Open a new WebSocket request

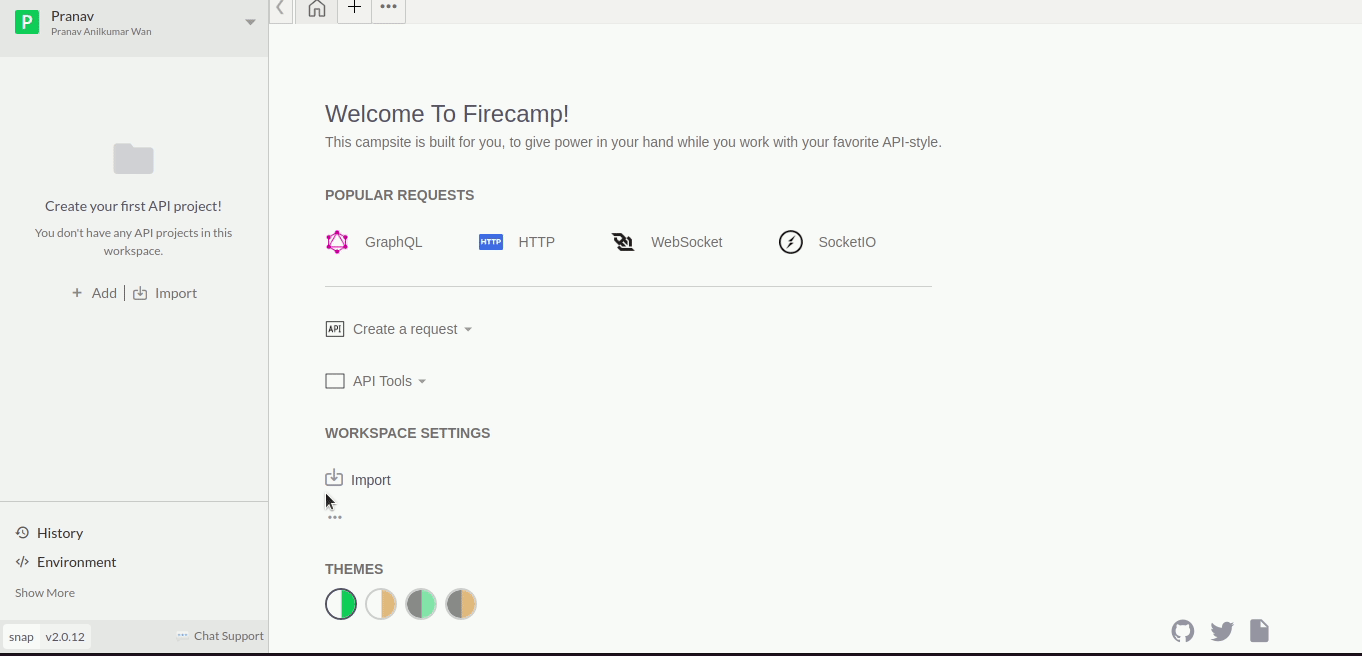pyautogui.click(x=686, y=242)
